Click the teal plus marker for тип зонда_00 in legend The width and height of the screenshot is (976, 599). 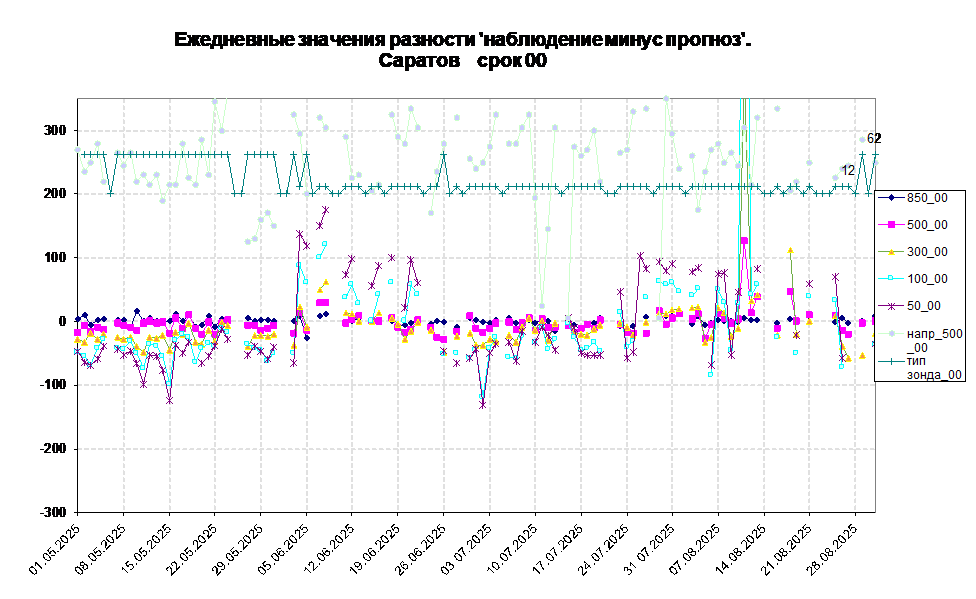(890, 360)
